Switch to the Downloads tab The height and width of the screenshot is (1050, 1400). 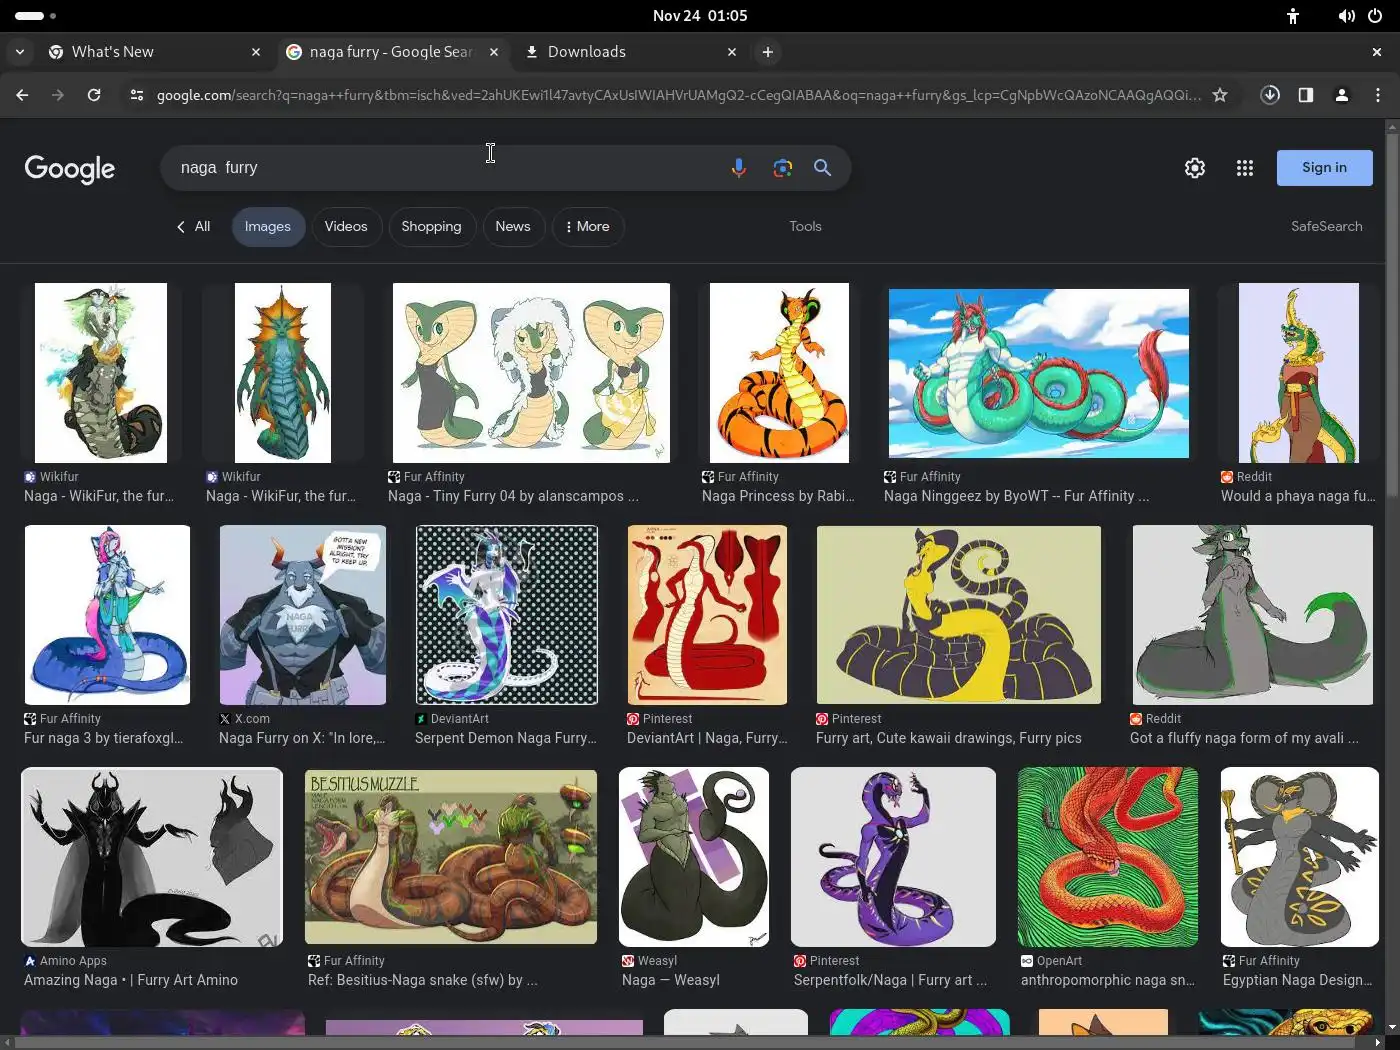pos(631,52)
